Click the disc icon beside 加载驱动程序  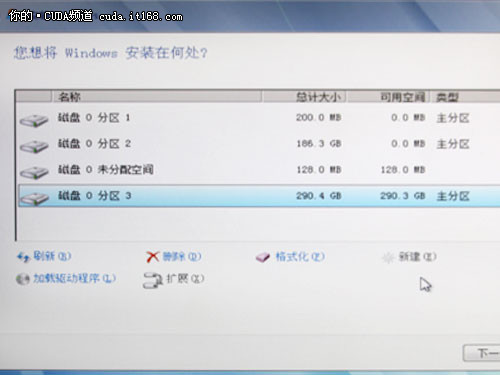click(x=23, y=279)
